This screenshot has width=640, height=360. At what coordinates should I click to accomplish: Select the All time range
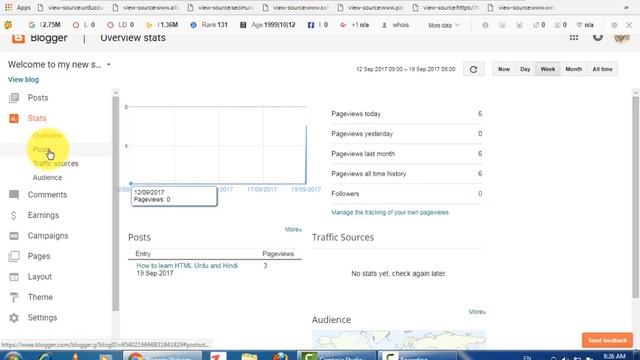point(602,69)
